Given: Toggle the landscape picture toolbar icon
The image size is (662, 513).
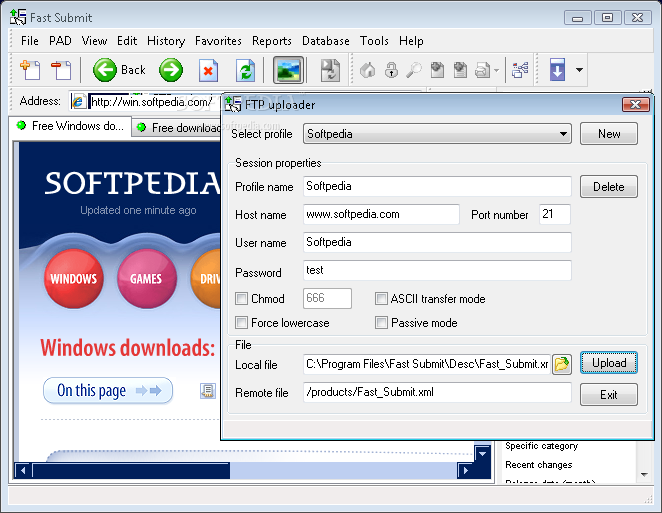Looking at the screenshot, I should coord(288,70).
